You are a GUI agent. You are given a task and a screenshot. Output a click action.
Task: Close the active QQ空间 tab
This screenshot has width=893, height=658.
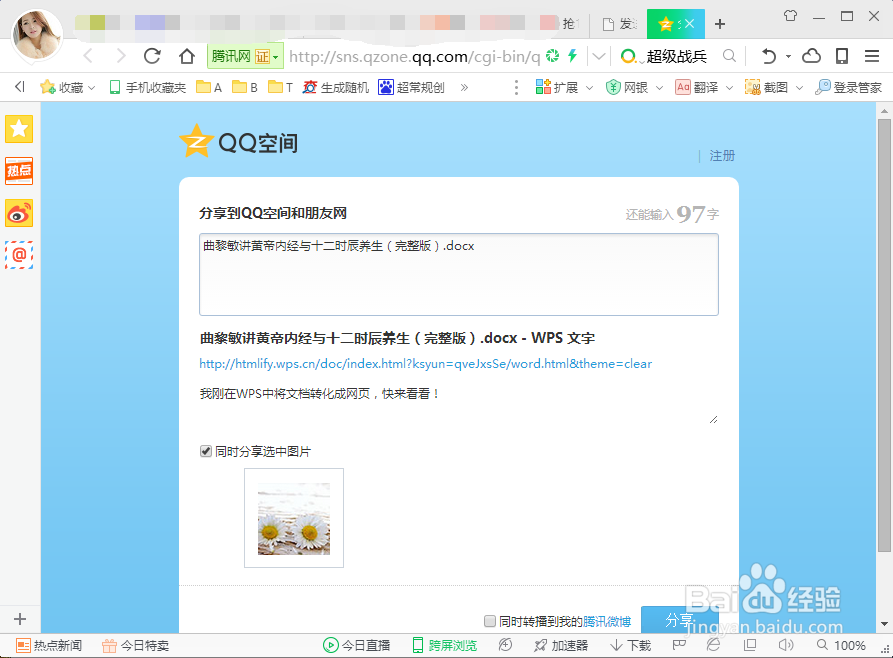[689, 23]
